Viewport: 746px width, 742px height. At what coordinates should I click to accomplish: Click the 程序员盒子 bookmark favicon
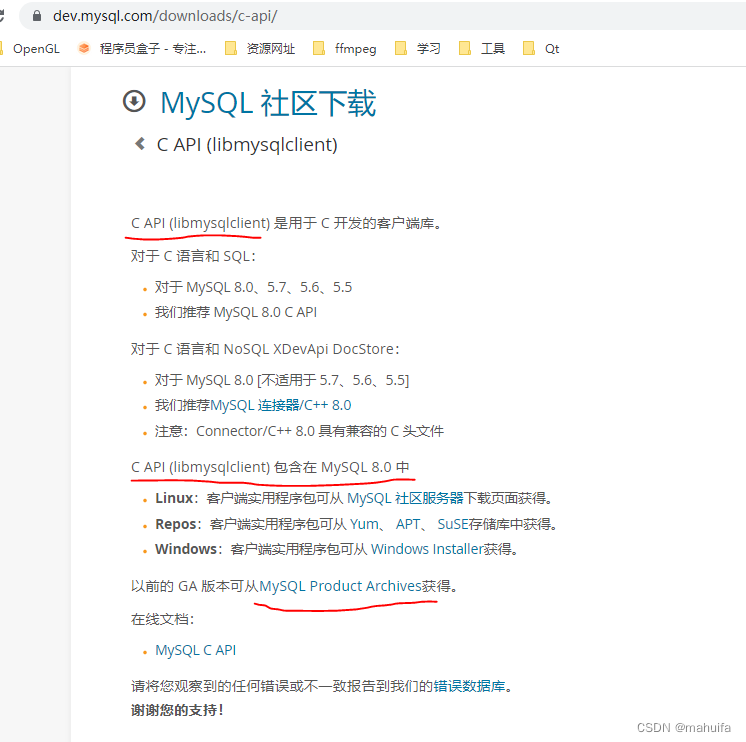(x=84, y=48)
